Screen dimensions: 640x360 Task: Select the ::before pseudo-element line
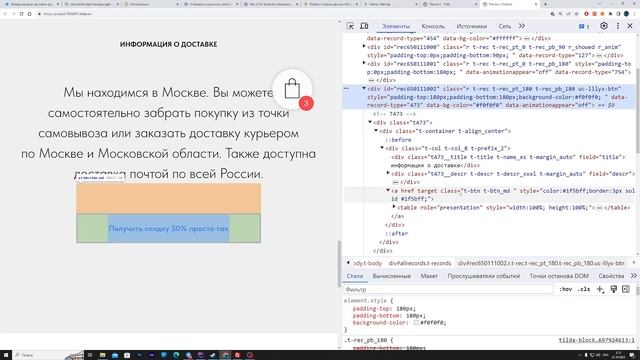coord(398,140)
